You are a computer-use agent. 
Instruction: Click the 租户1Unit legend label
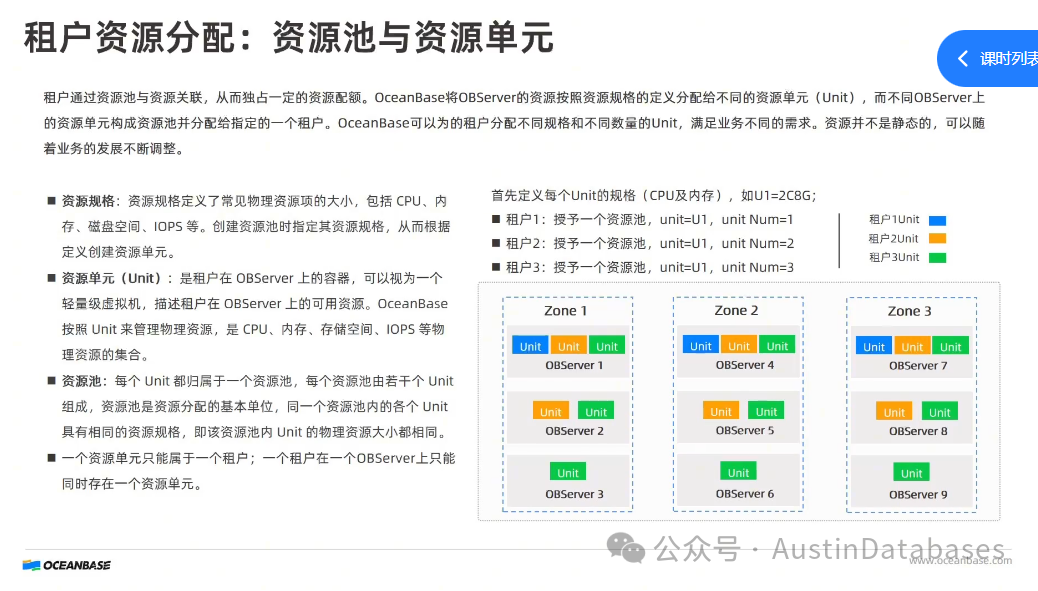pyautogui.click(x=894, y=220)
